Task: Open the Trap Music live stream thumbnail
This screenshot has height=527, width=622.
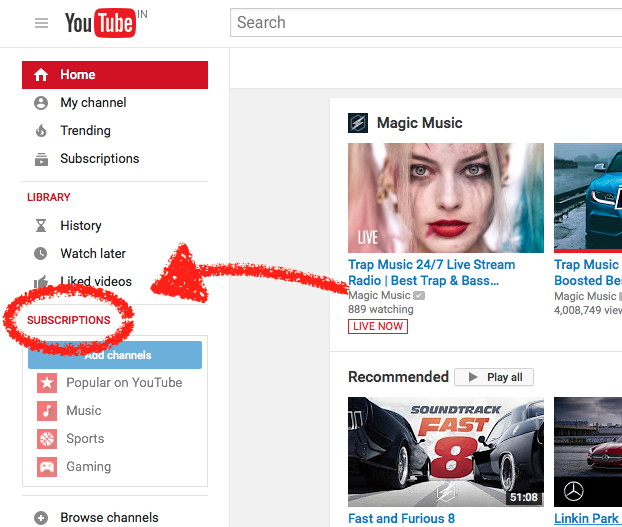Action: click(x=446, y=198)
